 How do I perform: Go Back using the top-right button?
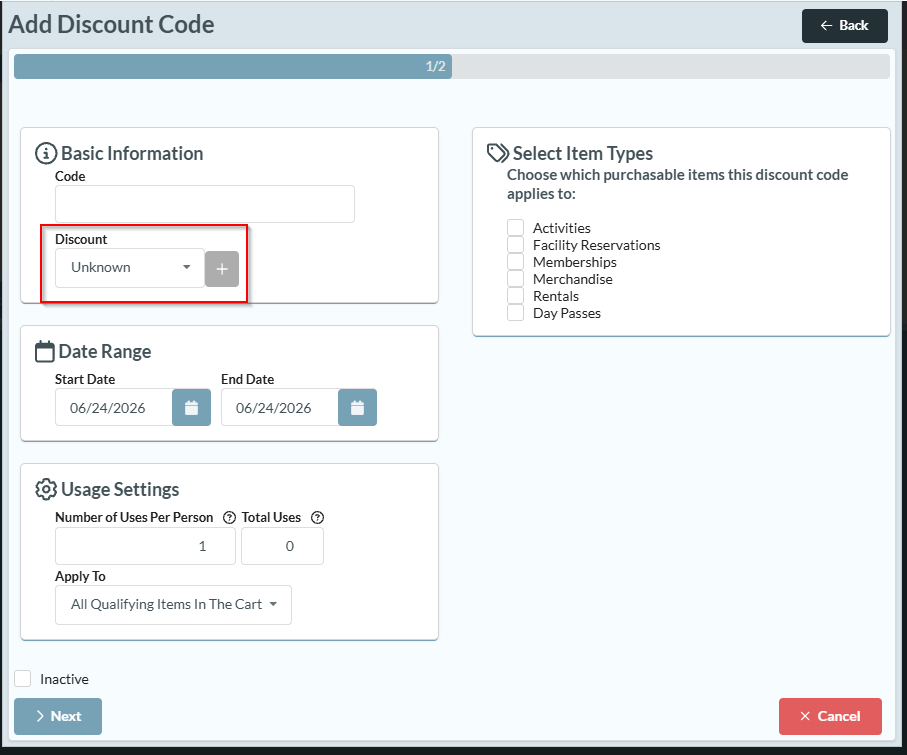[845, 25]
